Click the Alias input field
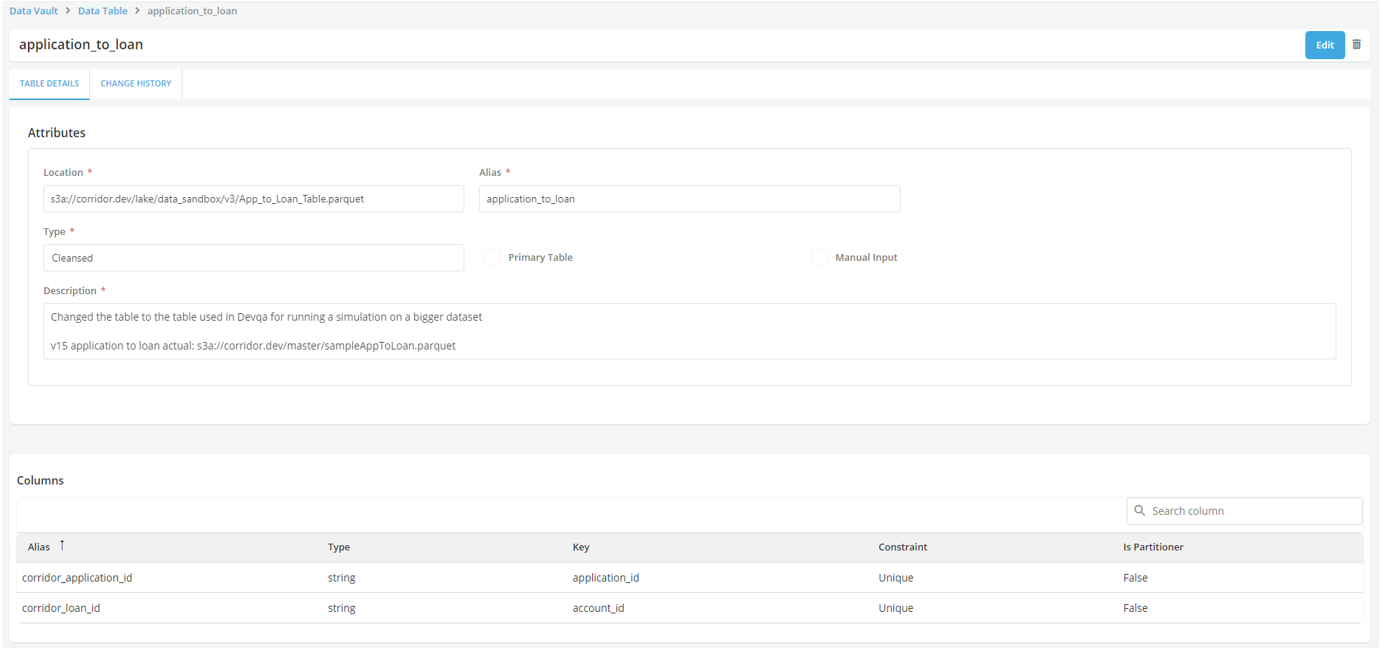 point(689,199)
